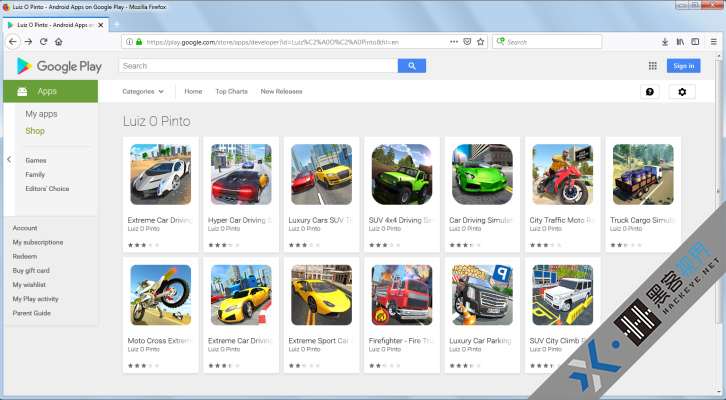Open the Google Play help question icon
This screenshot has width=726, height=400.
[x=650, y=92]
